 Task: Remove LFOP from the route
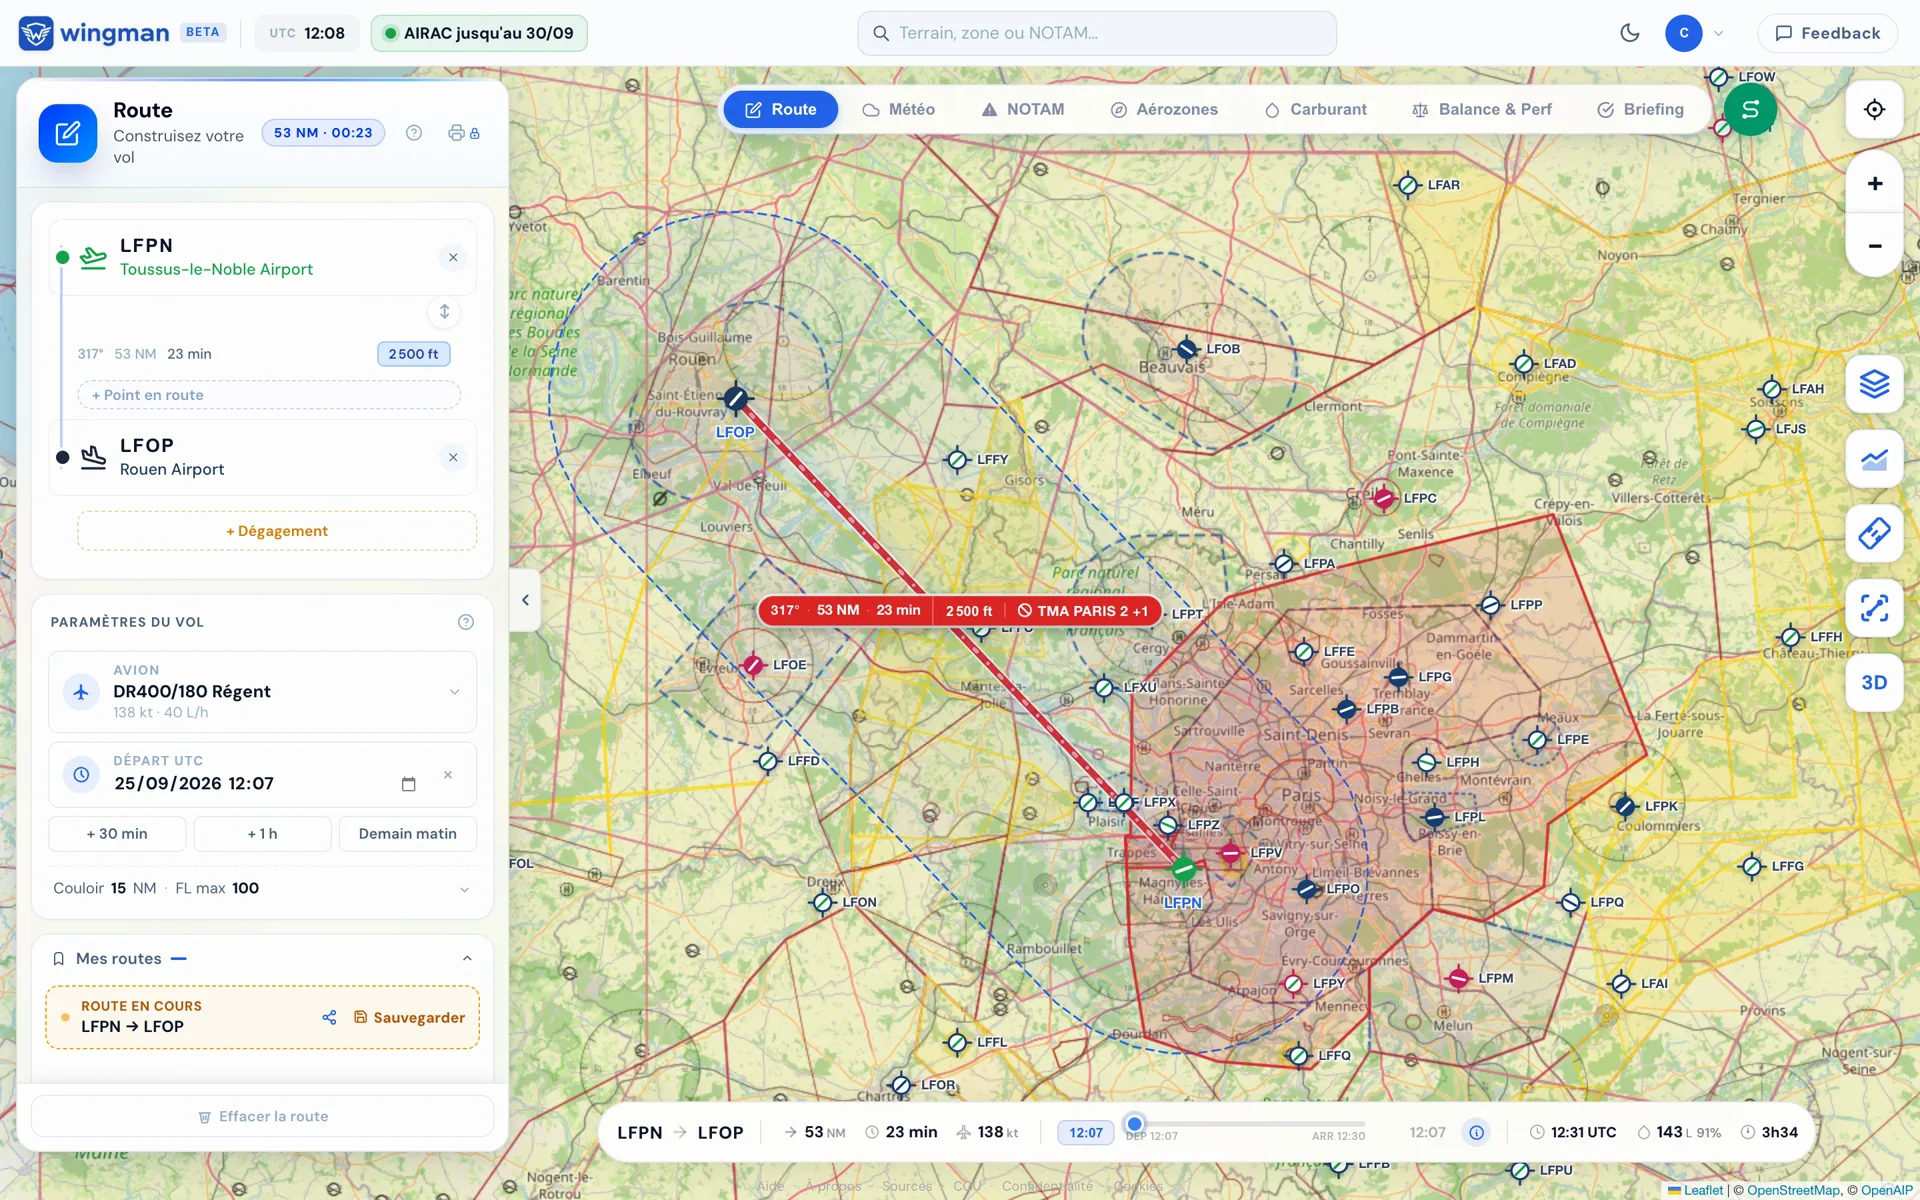453,458
